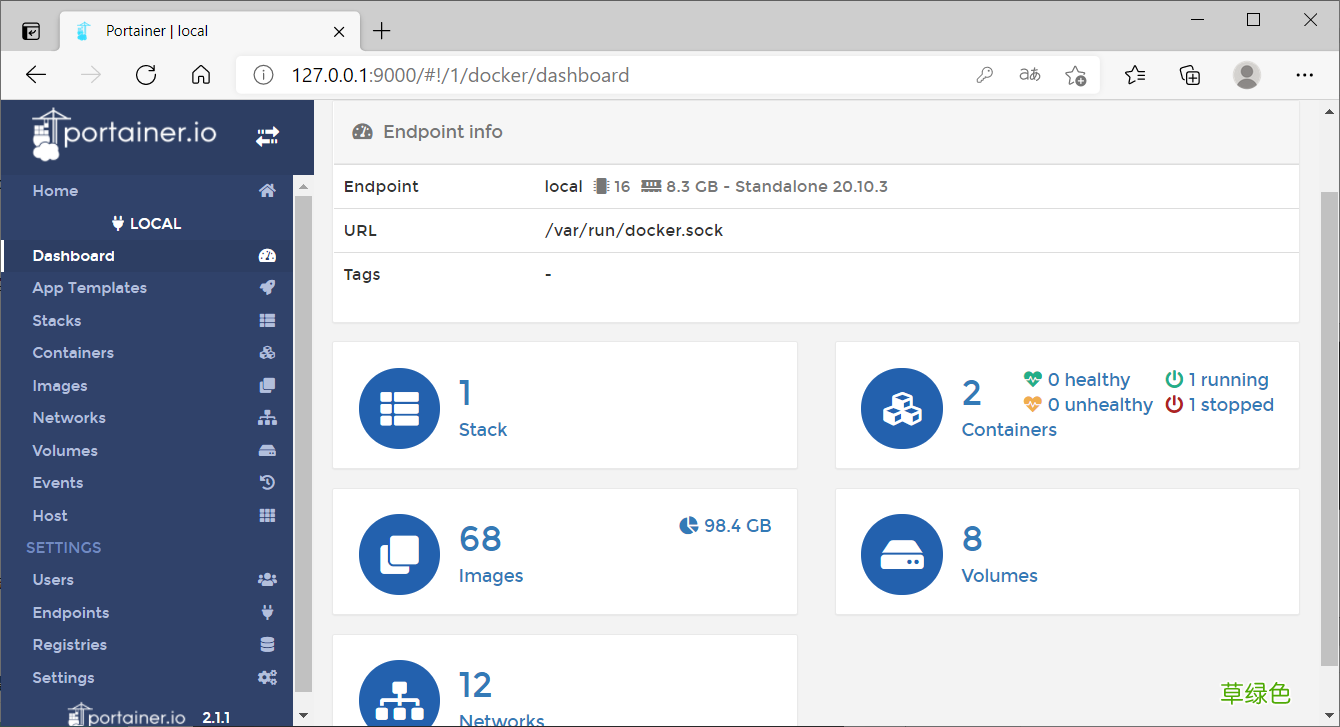The image size is (1340, 727).
Task: Open Host using the grid icon
Action: click(x=266, y=515)
